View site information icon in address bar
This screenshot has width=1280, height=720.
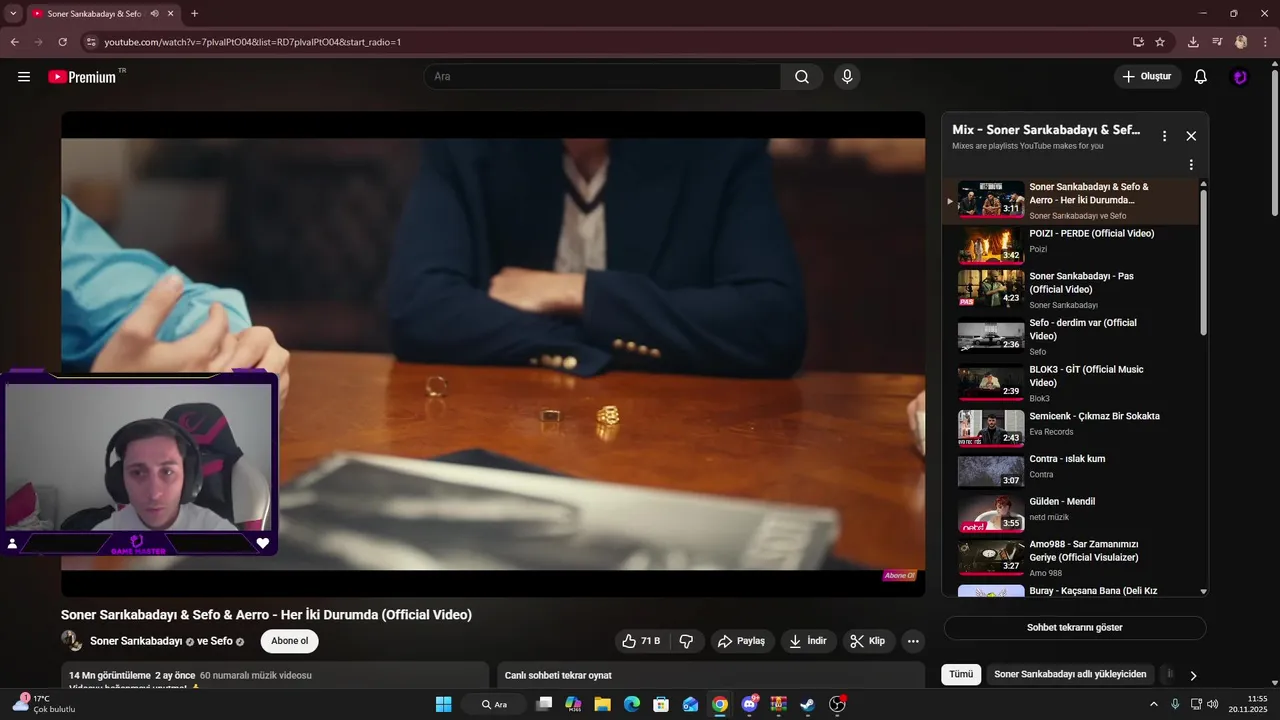tap(90, 42)
